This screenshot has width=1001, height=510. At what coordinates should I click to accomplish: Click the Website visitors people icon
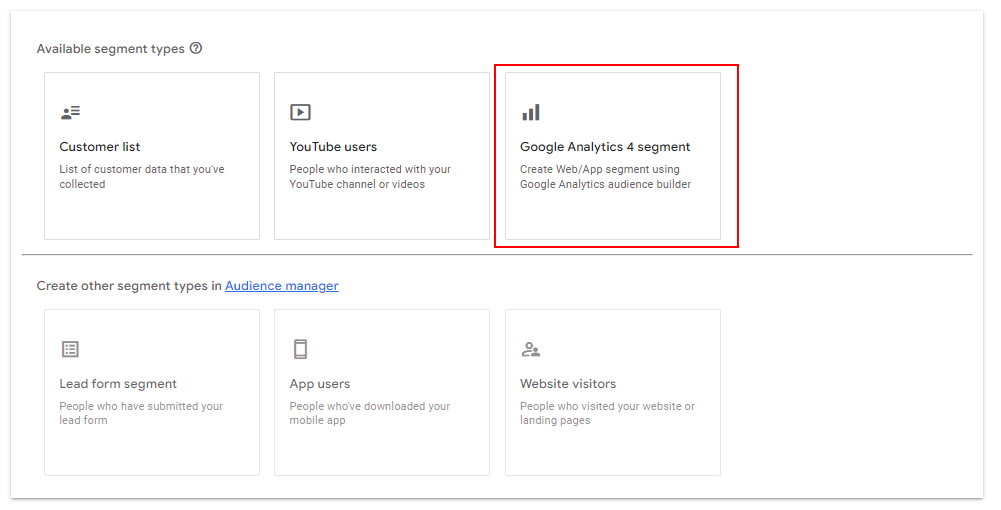[531, 349]
